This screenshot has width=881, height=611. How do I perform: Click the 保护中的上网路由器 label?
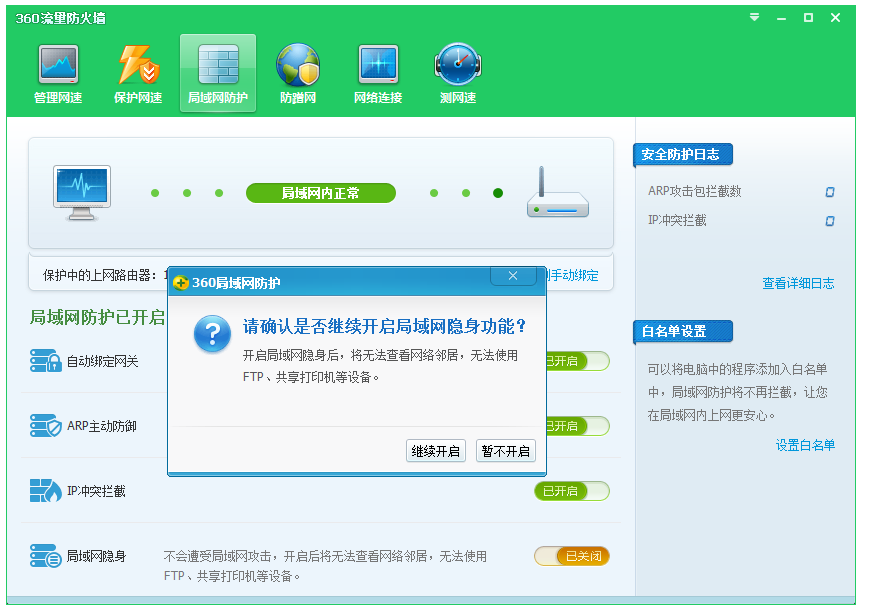[99, 275]
